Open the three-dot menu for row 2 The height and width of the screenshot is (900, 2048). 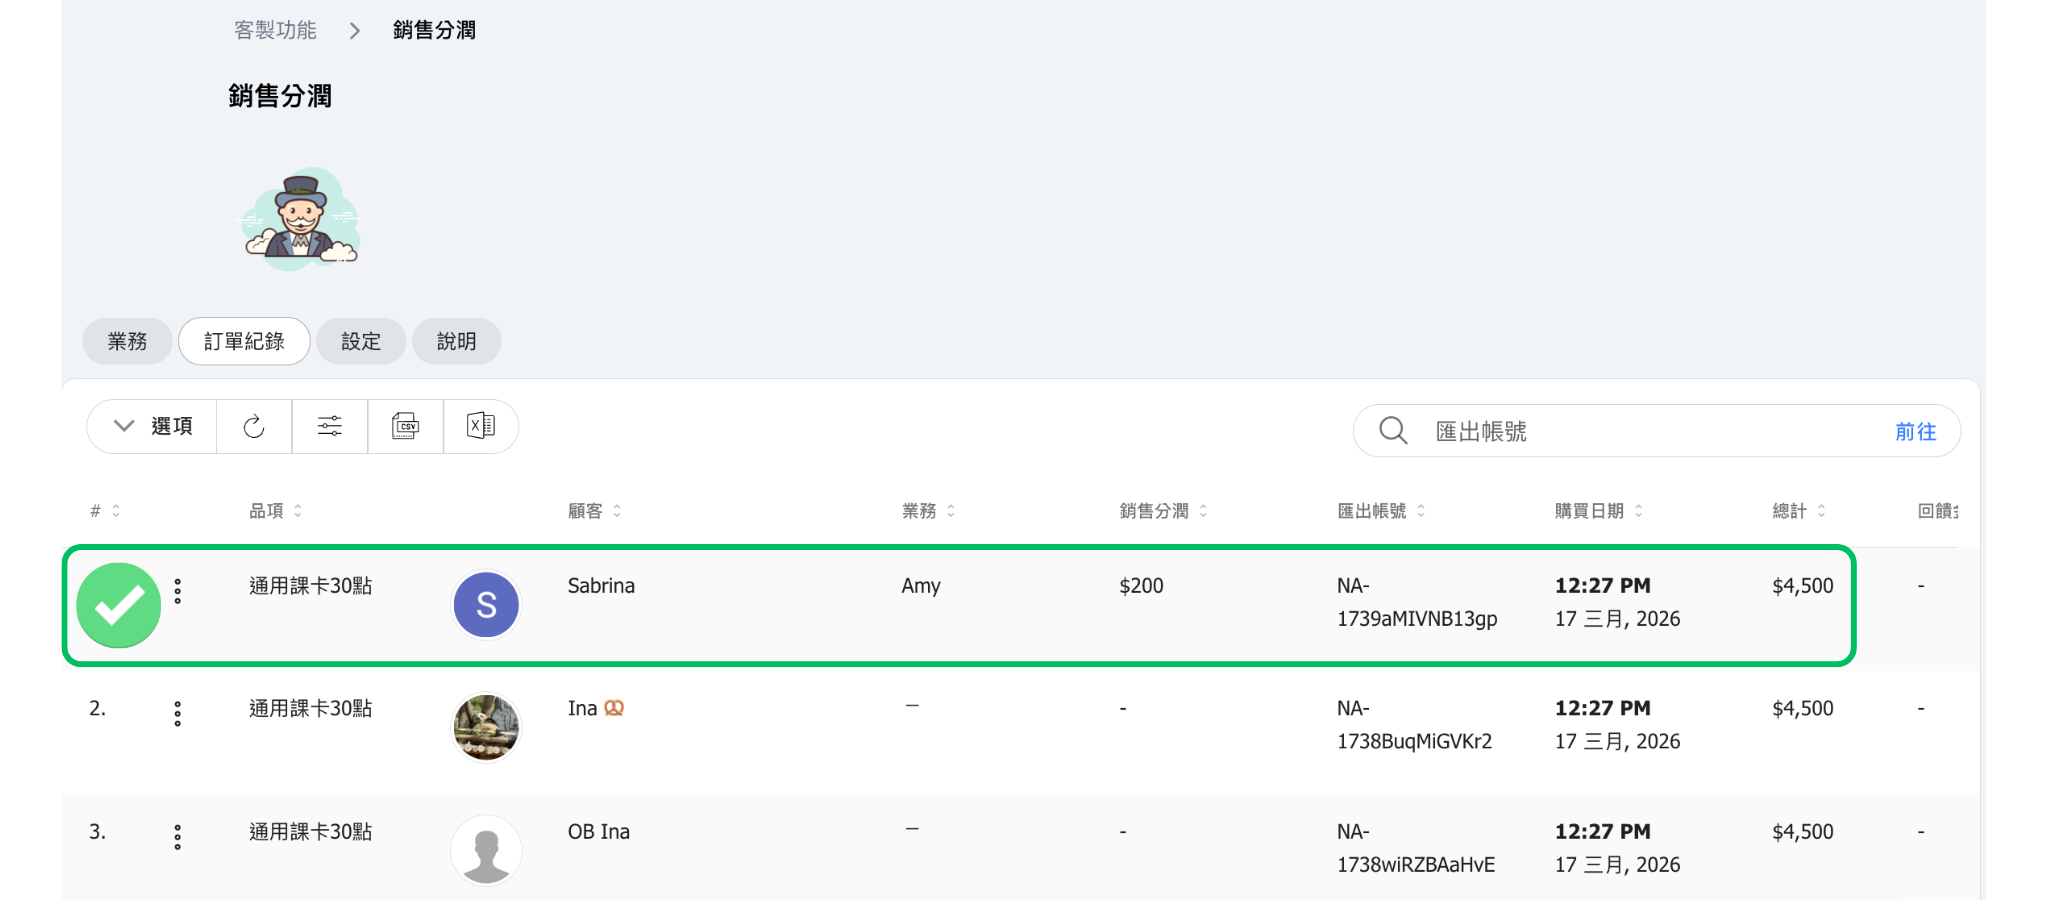178,713
